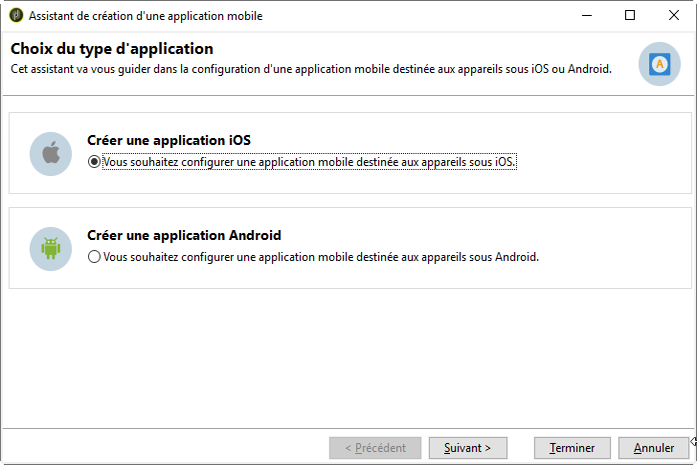Click the wizard description starting 'Cet assistant va'
The image size is (697, 465).
tap(311, 69)
